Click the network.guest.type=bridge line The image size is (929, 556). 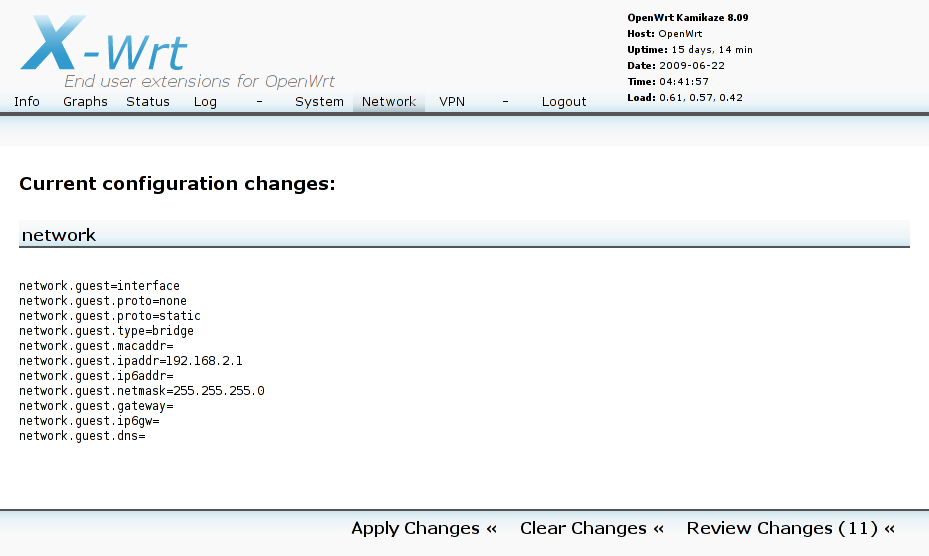[106, 331]
